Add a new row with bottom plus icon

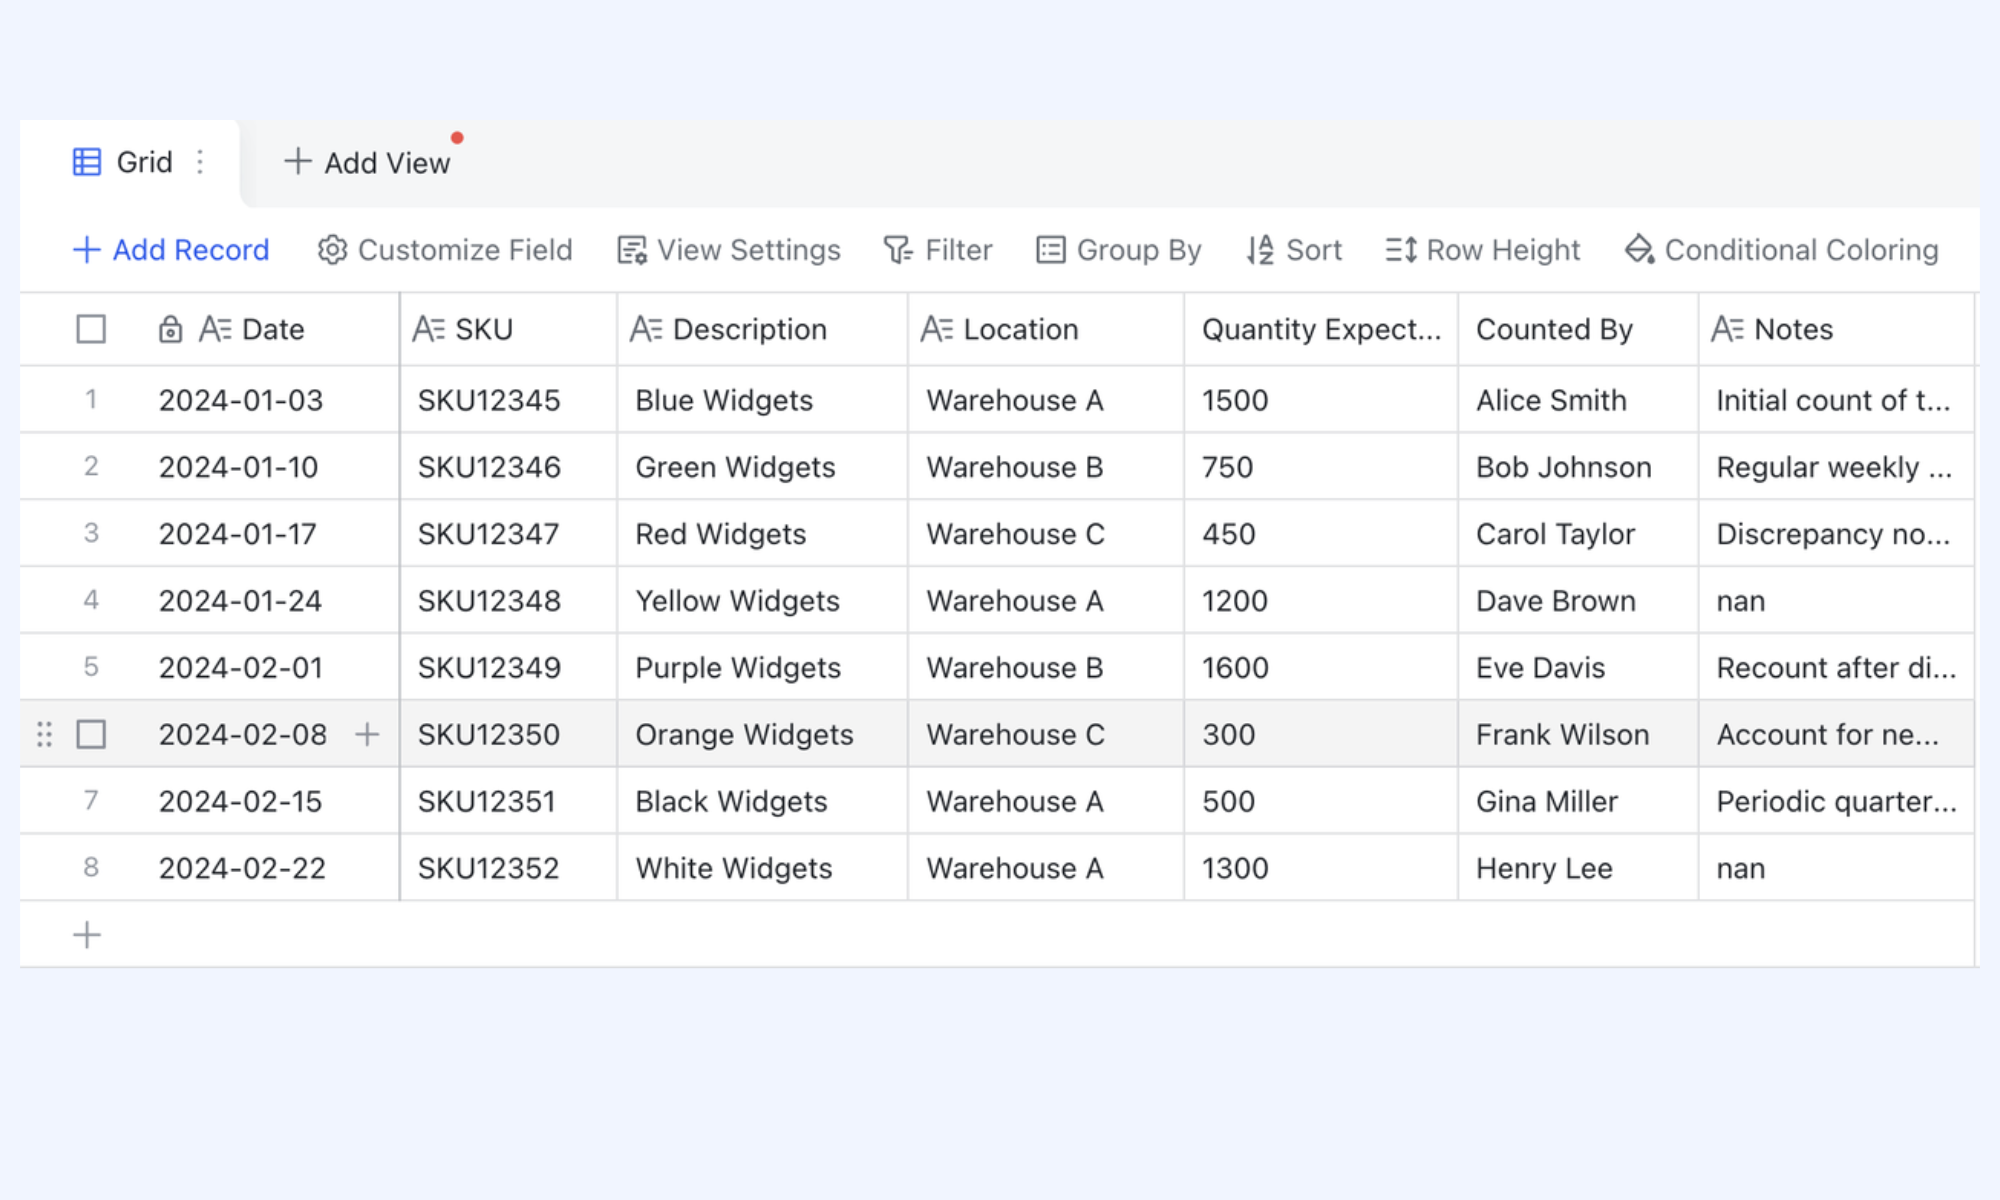87,935
